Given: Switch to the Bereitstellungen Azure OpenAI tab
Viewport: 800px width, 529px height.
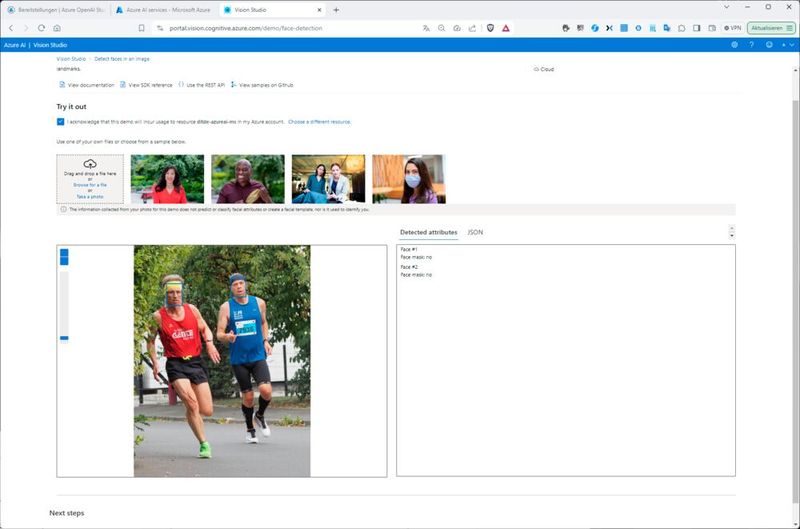Looking at the screenshot, I should pyautogui.click(x=56, y=10).
